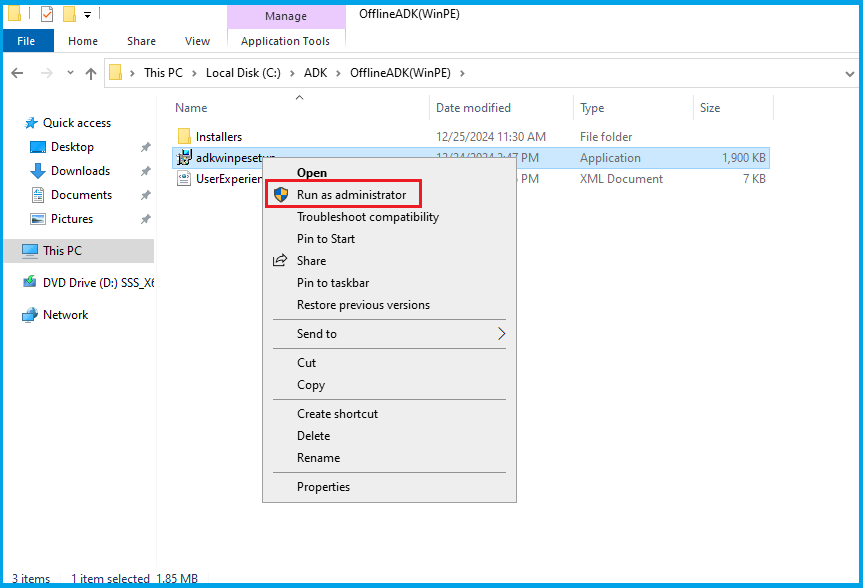Select This PC in the navigation pane
This screenshot has width=863, height=588.
(x=62, y=251)
